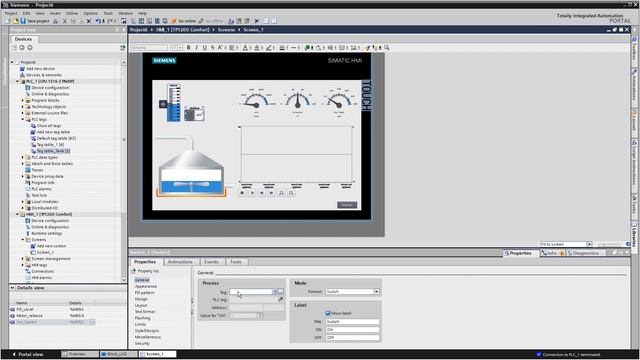Collapse the Details view panel

tap(12, 288)
